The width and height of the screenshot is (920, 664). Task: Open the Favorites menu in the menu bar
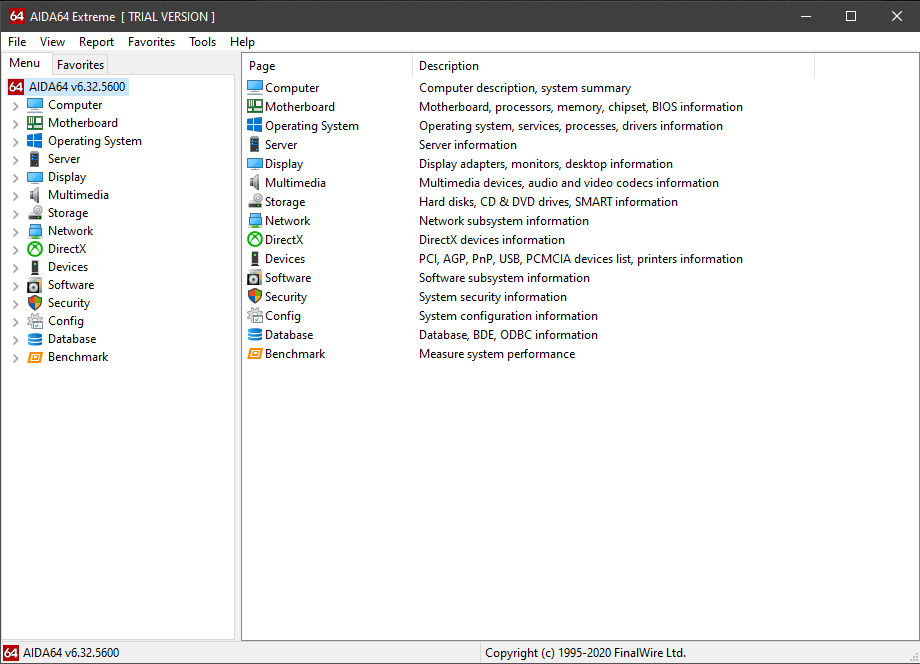pyautogui.click(x=151, y=42)
